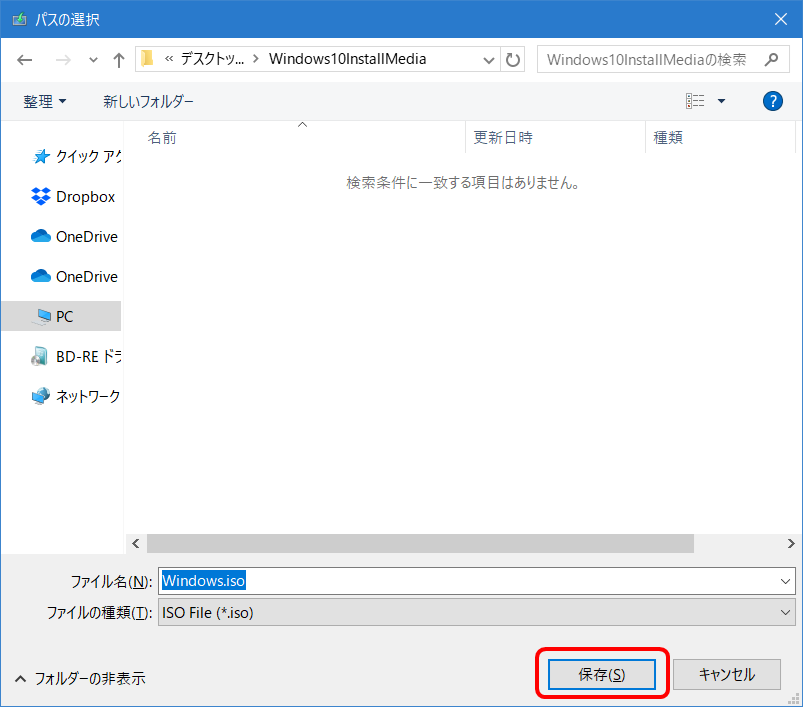Open the view options dropdown arrow
803x707 pixels.
pyautogui.click(x=720, y=101)
